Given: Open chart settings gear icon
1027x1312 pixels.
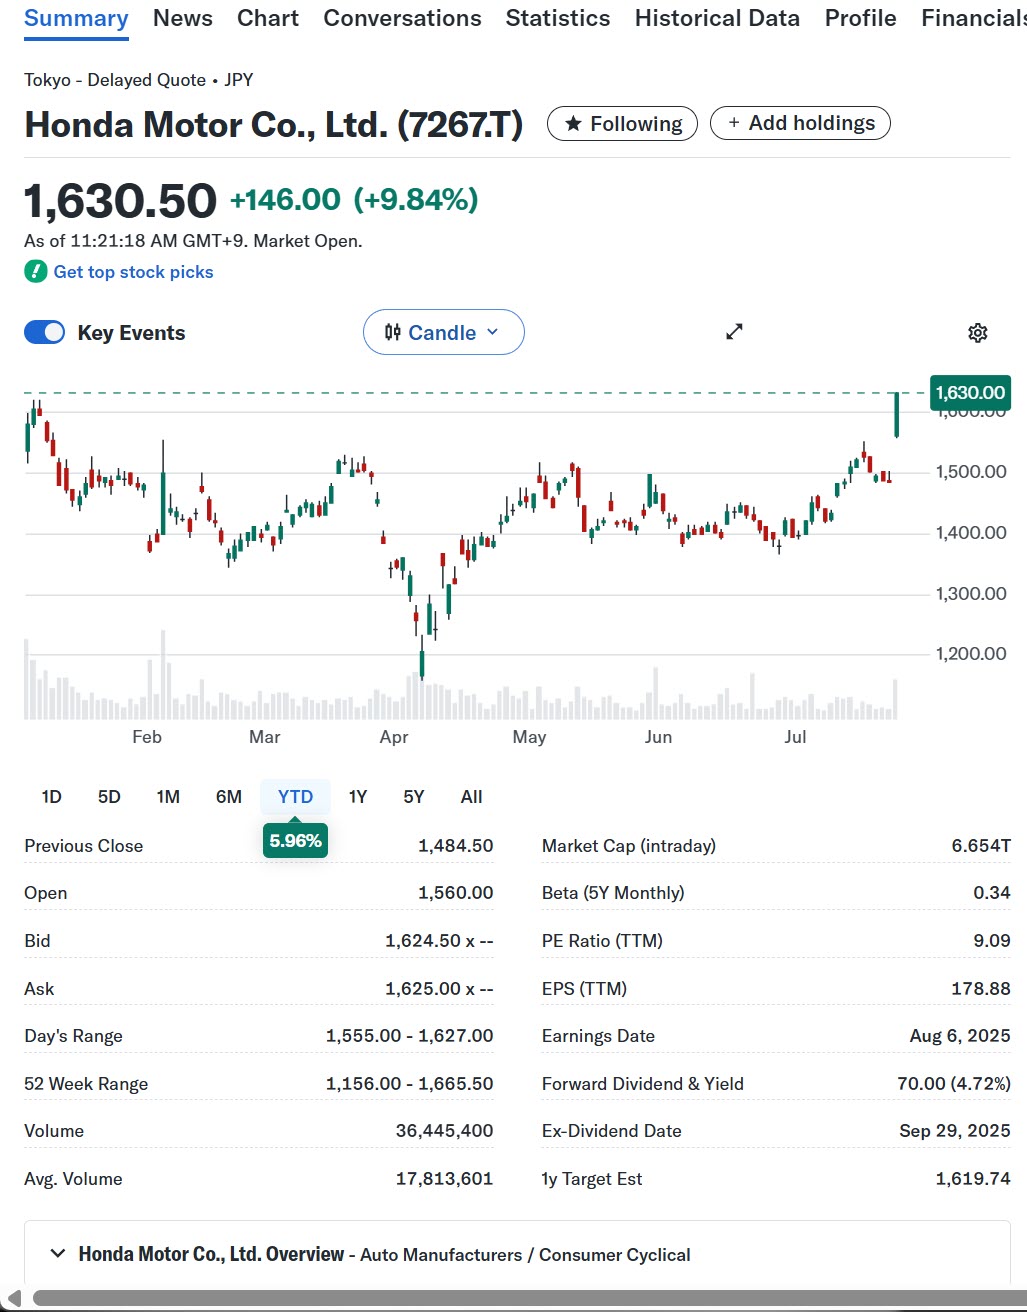Looking at the screenshot, I should [x=978, y=333].
